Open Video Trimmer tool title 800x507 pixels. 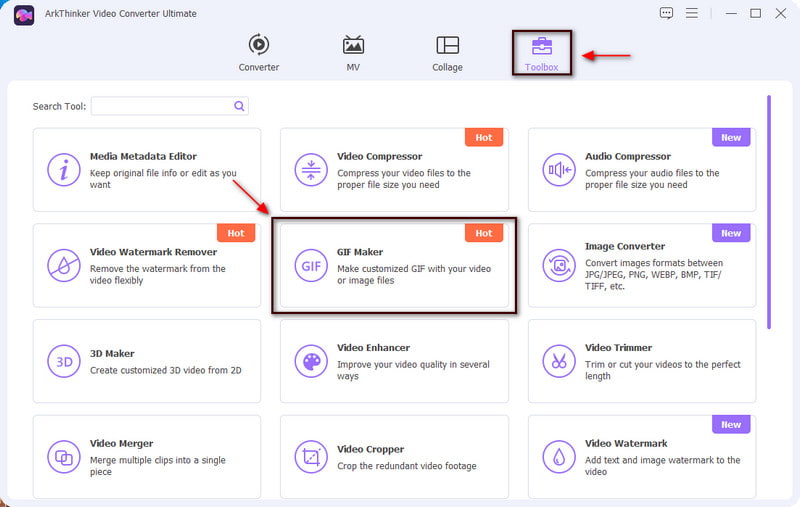coord(618,348)
